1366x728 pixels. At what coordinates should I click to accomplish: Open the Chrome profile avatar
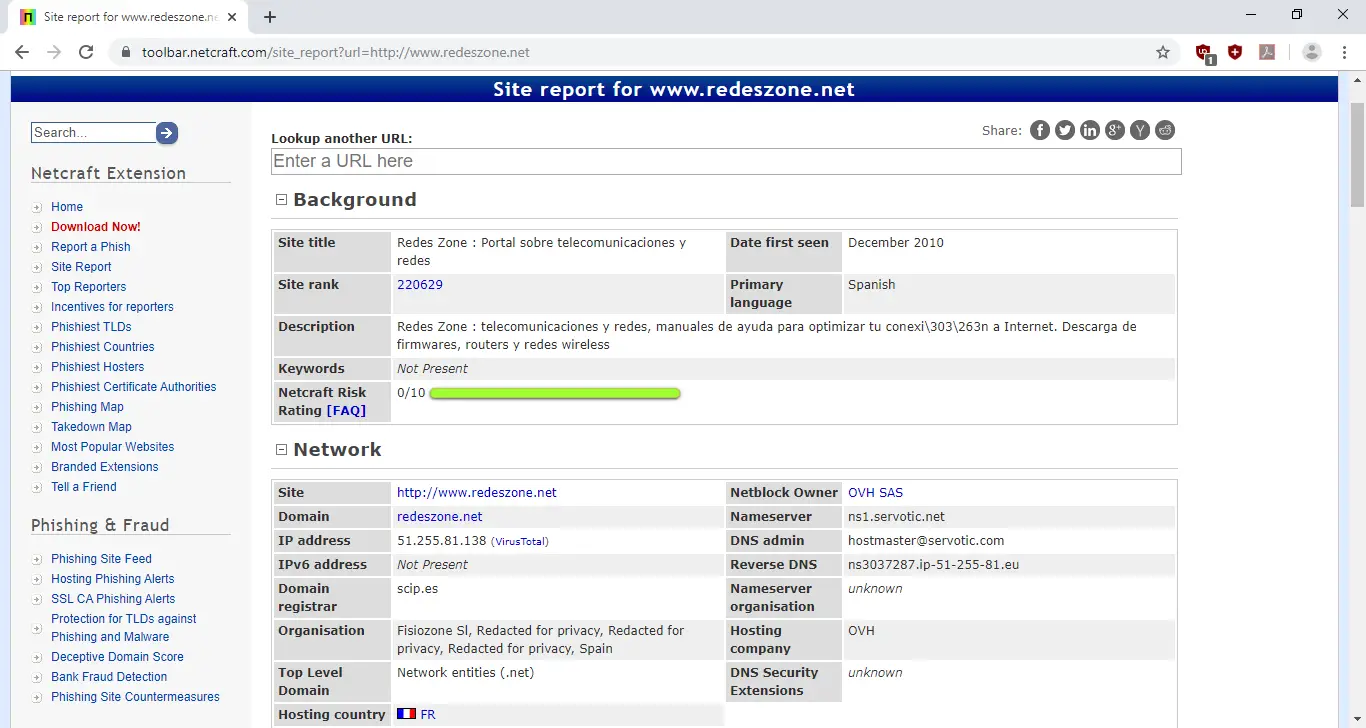1312,52
